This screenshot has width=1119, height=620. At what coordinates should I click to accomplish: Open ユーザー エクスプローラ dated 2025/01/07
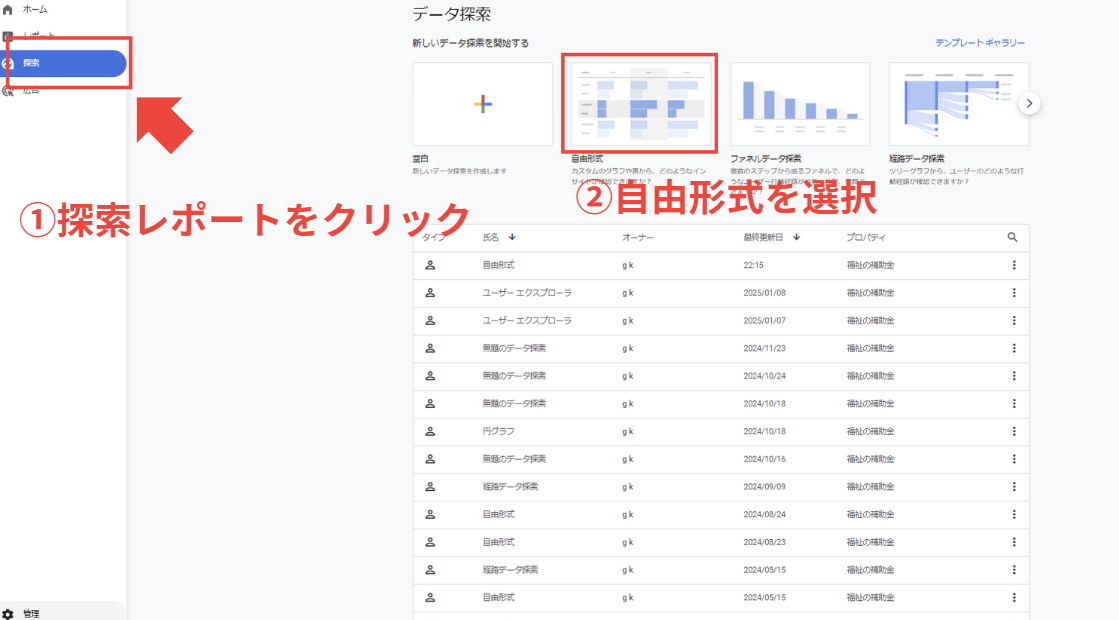pos(527,320)
